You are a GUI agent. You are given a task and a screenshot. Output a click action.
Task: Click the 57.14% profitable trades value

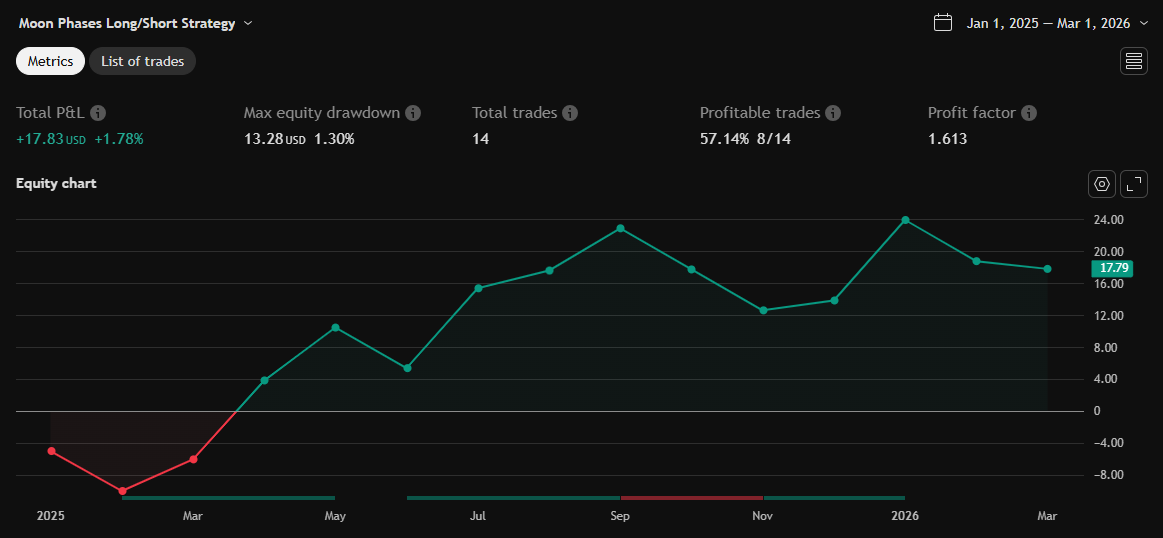724,139
